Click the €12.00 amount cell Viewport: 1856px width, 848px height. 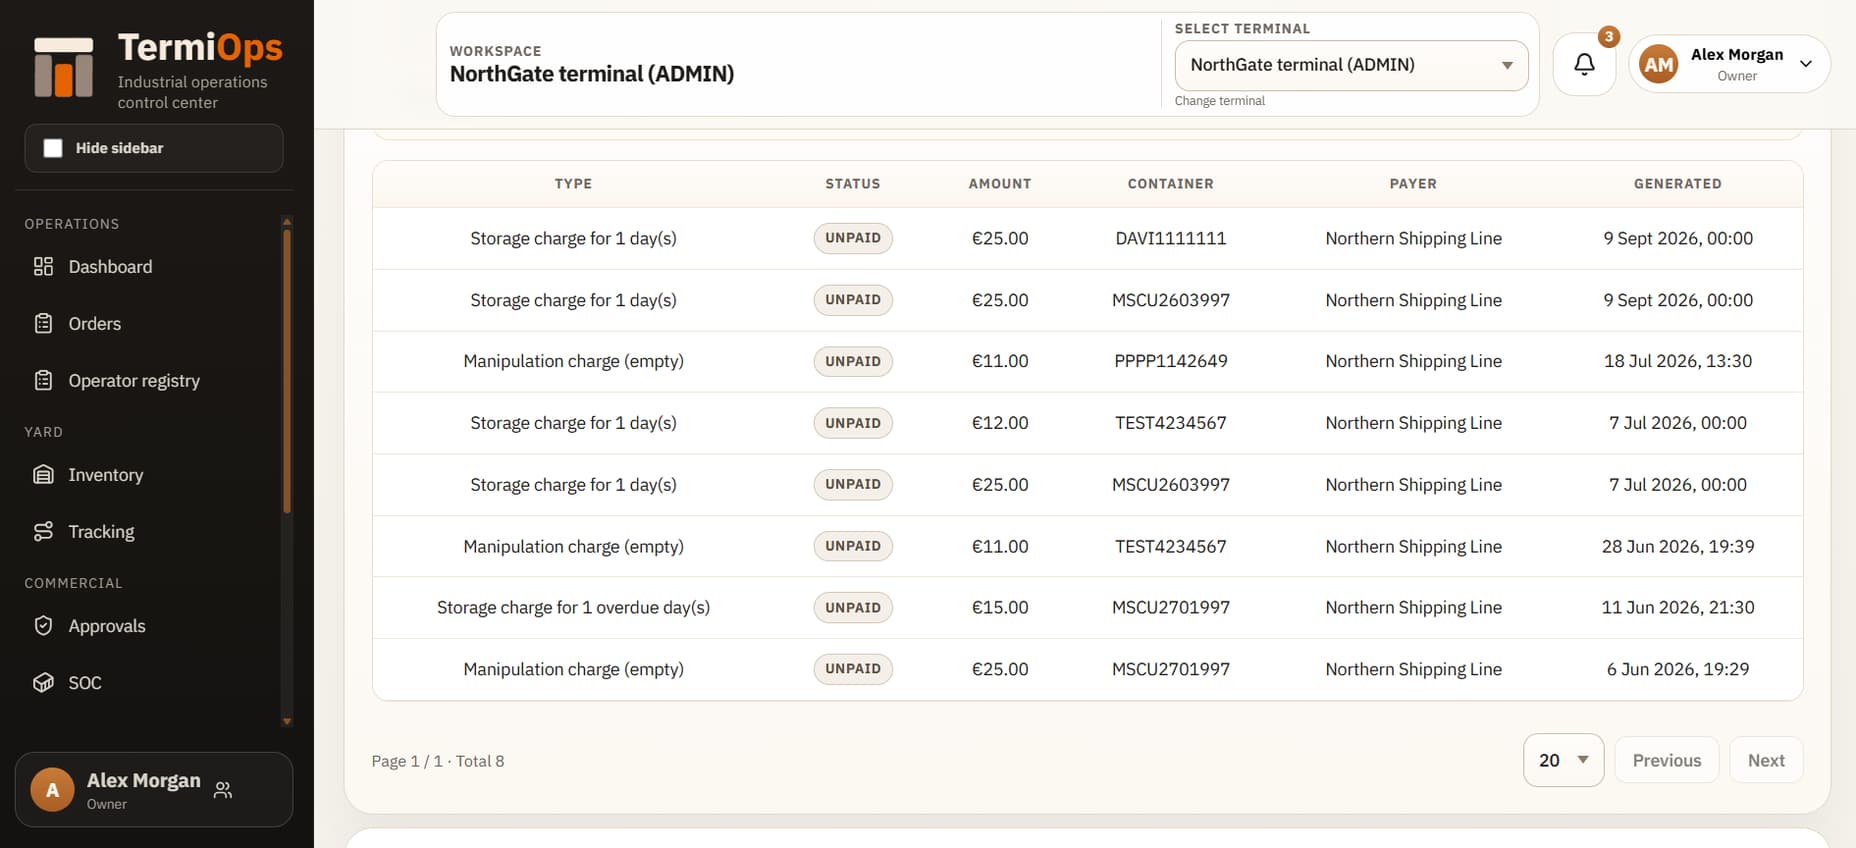coord(1000,423)
